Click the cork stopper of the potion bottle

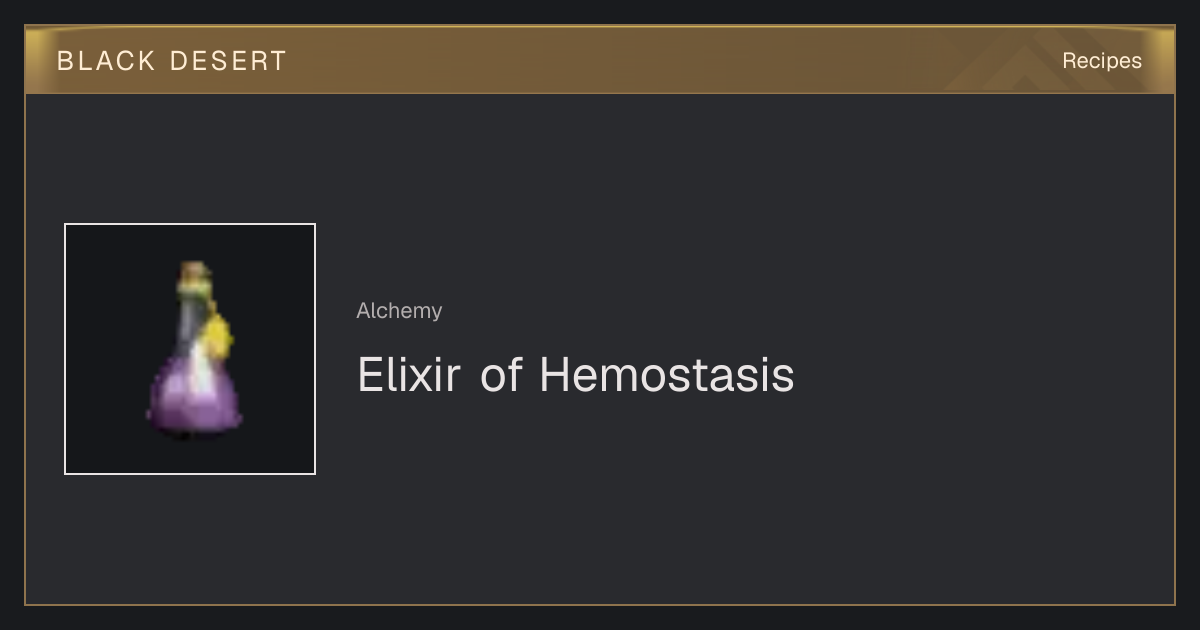tap(194, 273)
